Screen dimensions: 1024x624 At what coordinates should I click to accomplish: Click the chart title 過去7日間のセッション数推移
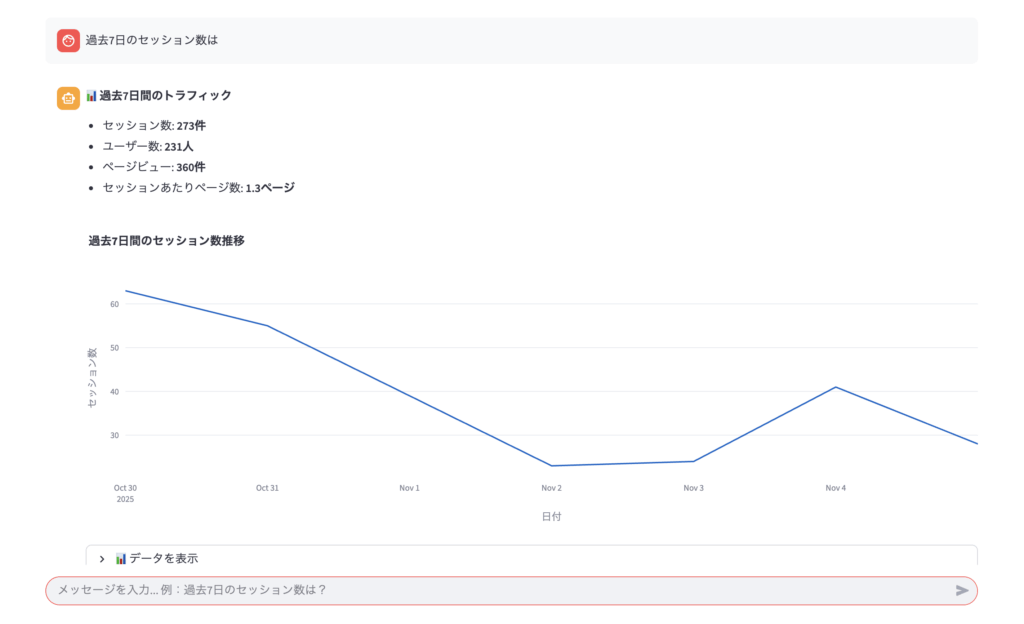click(166, 241)
